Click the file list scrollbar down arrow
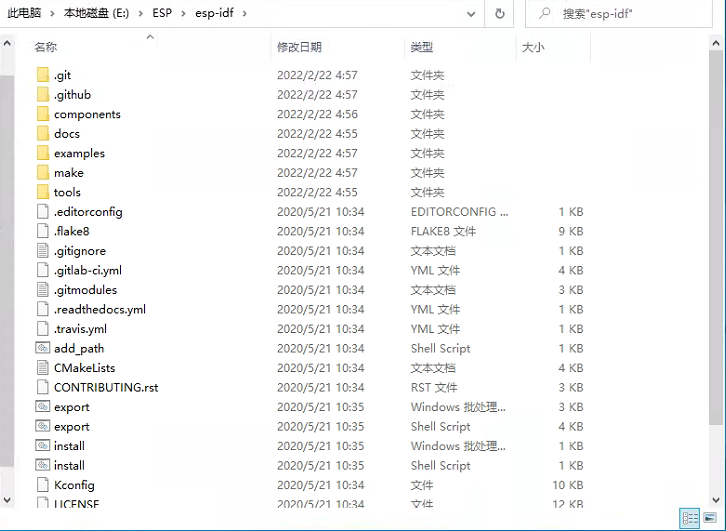 click(716, 500)
